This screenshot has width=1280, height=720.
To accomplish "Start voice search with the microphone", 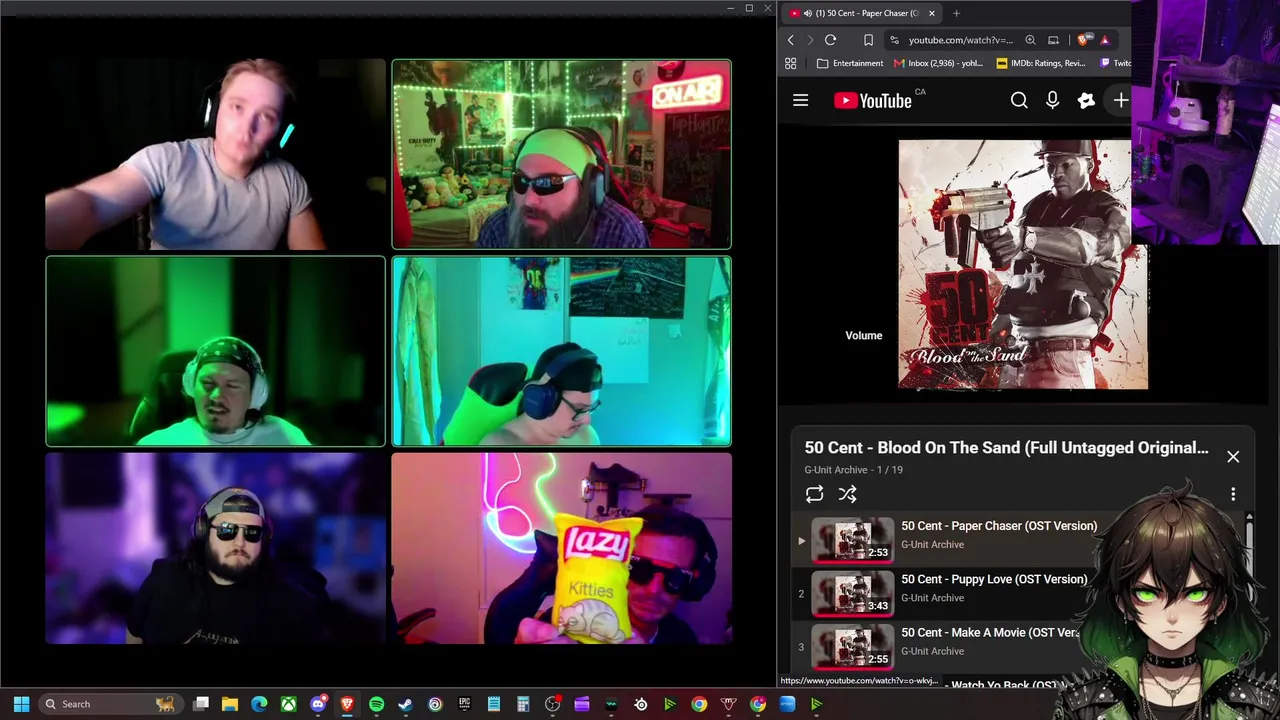I will (x=1052, y=100).
